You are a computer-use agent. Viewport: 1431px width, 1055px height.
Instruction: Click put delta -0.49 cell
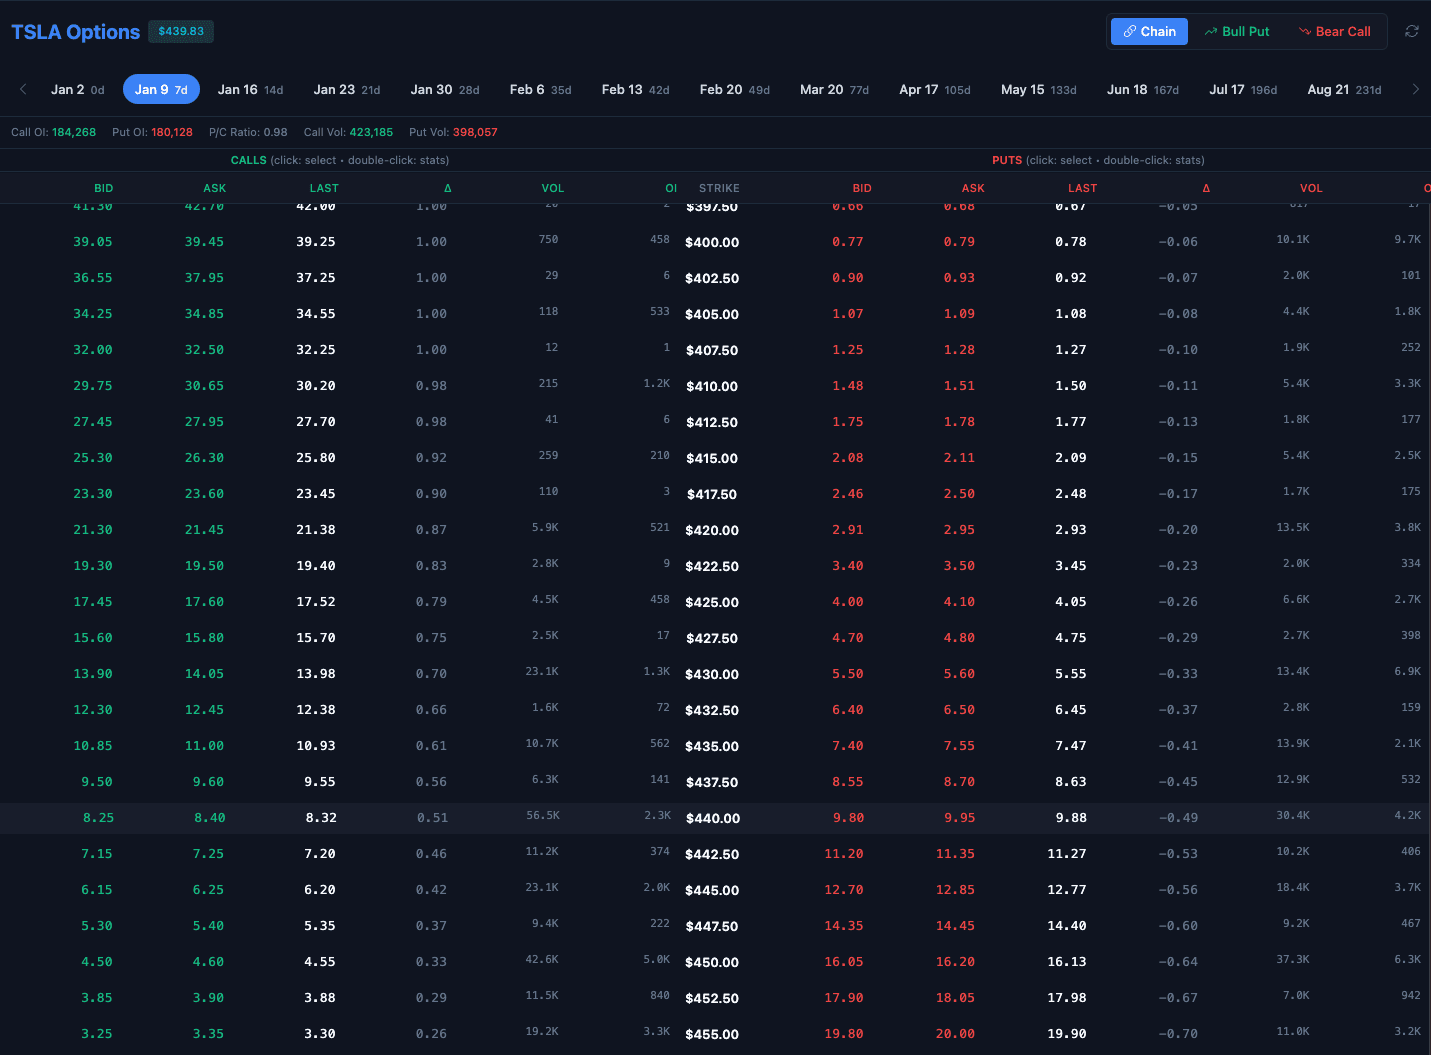[x=1178, y=818]
